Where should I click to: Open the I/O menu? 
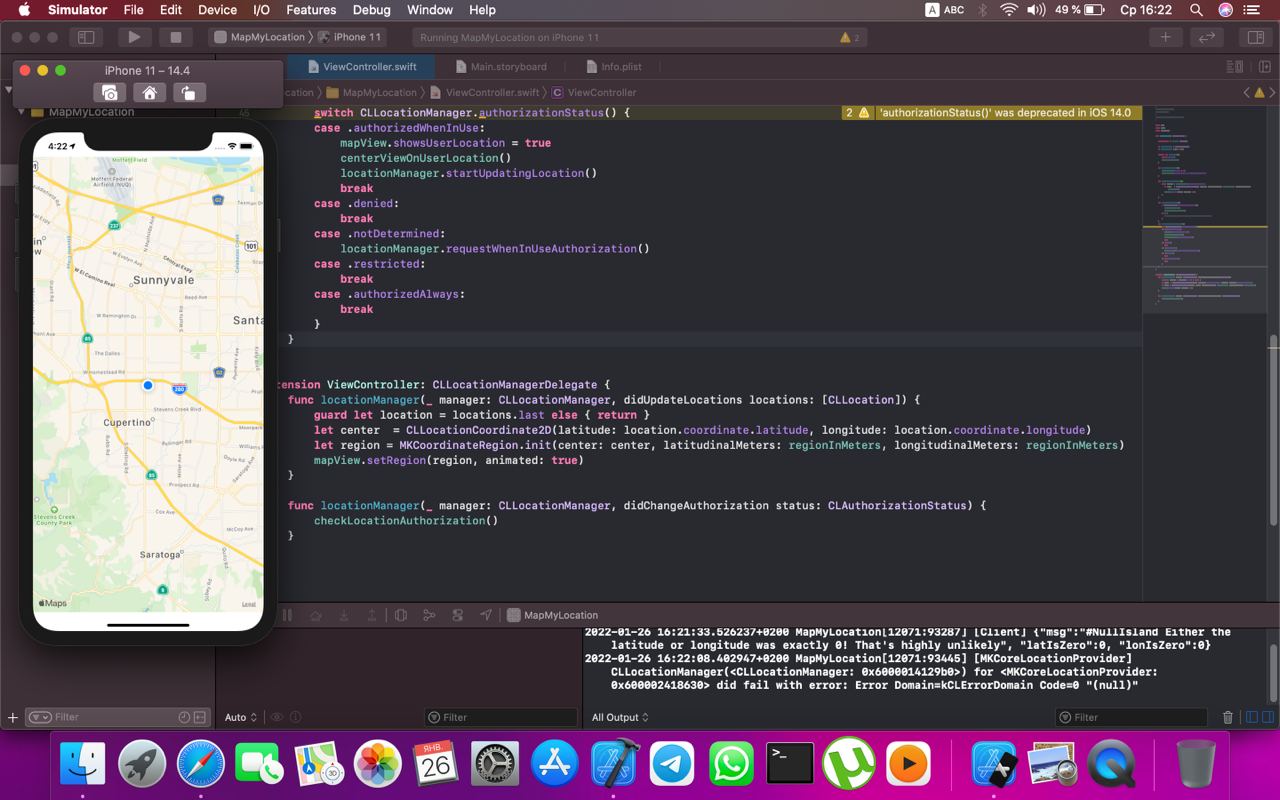[x=261, y=10]
